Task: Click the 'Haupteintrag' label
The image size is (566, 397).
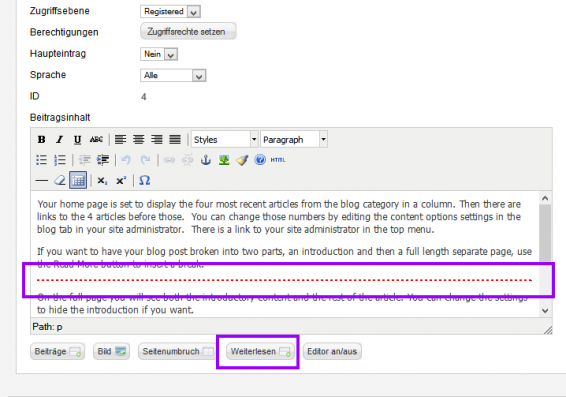Action: (x=58, y=53)
